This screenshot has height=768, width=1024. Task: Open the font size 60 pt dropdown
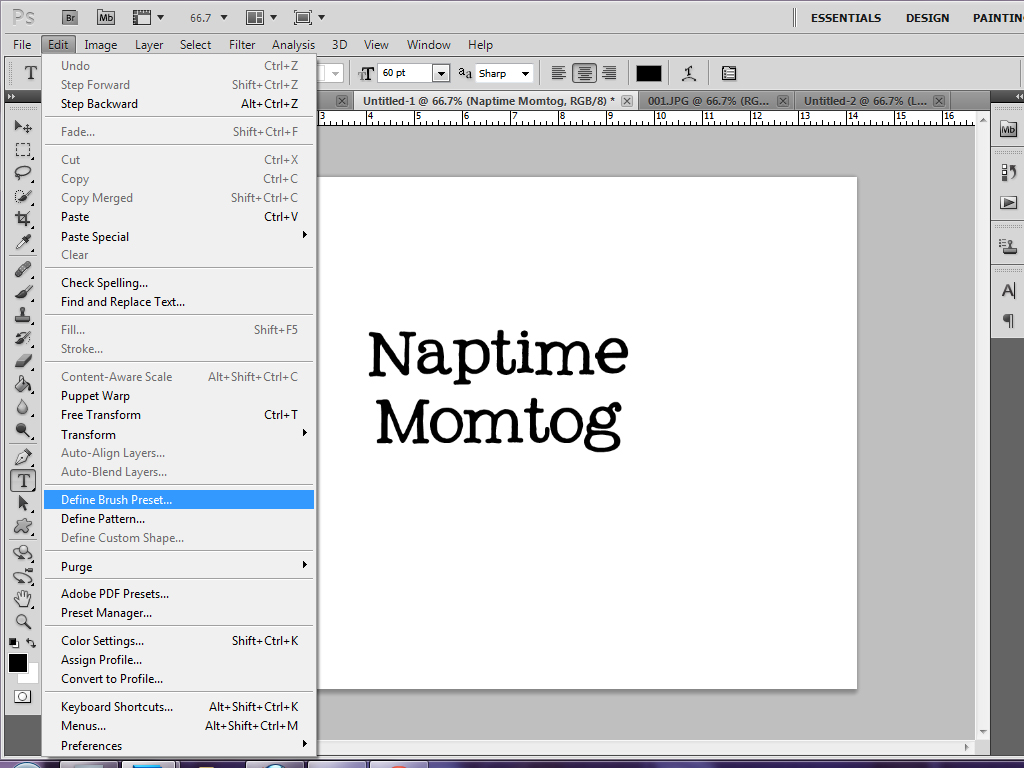[441, 73]
